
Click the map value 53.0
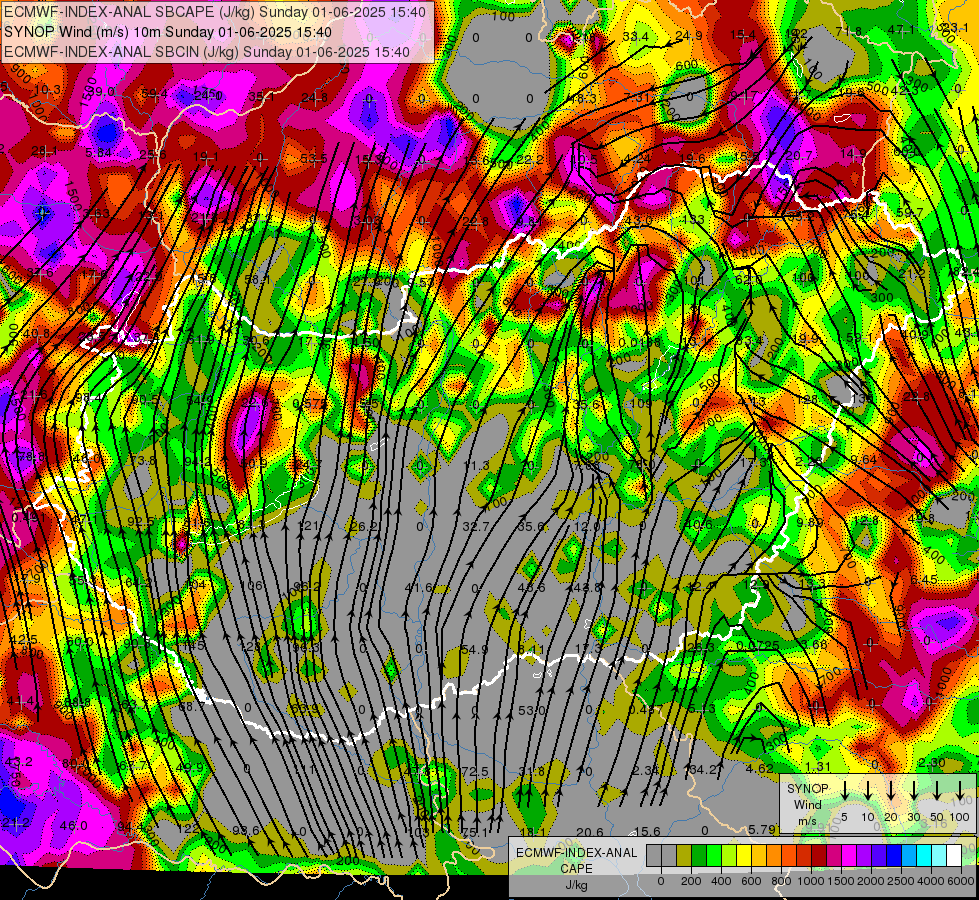click(x=532, y=711)
